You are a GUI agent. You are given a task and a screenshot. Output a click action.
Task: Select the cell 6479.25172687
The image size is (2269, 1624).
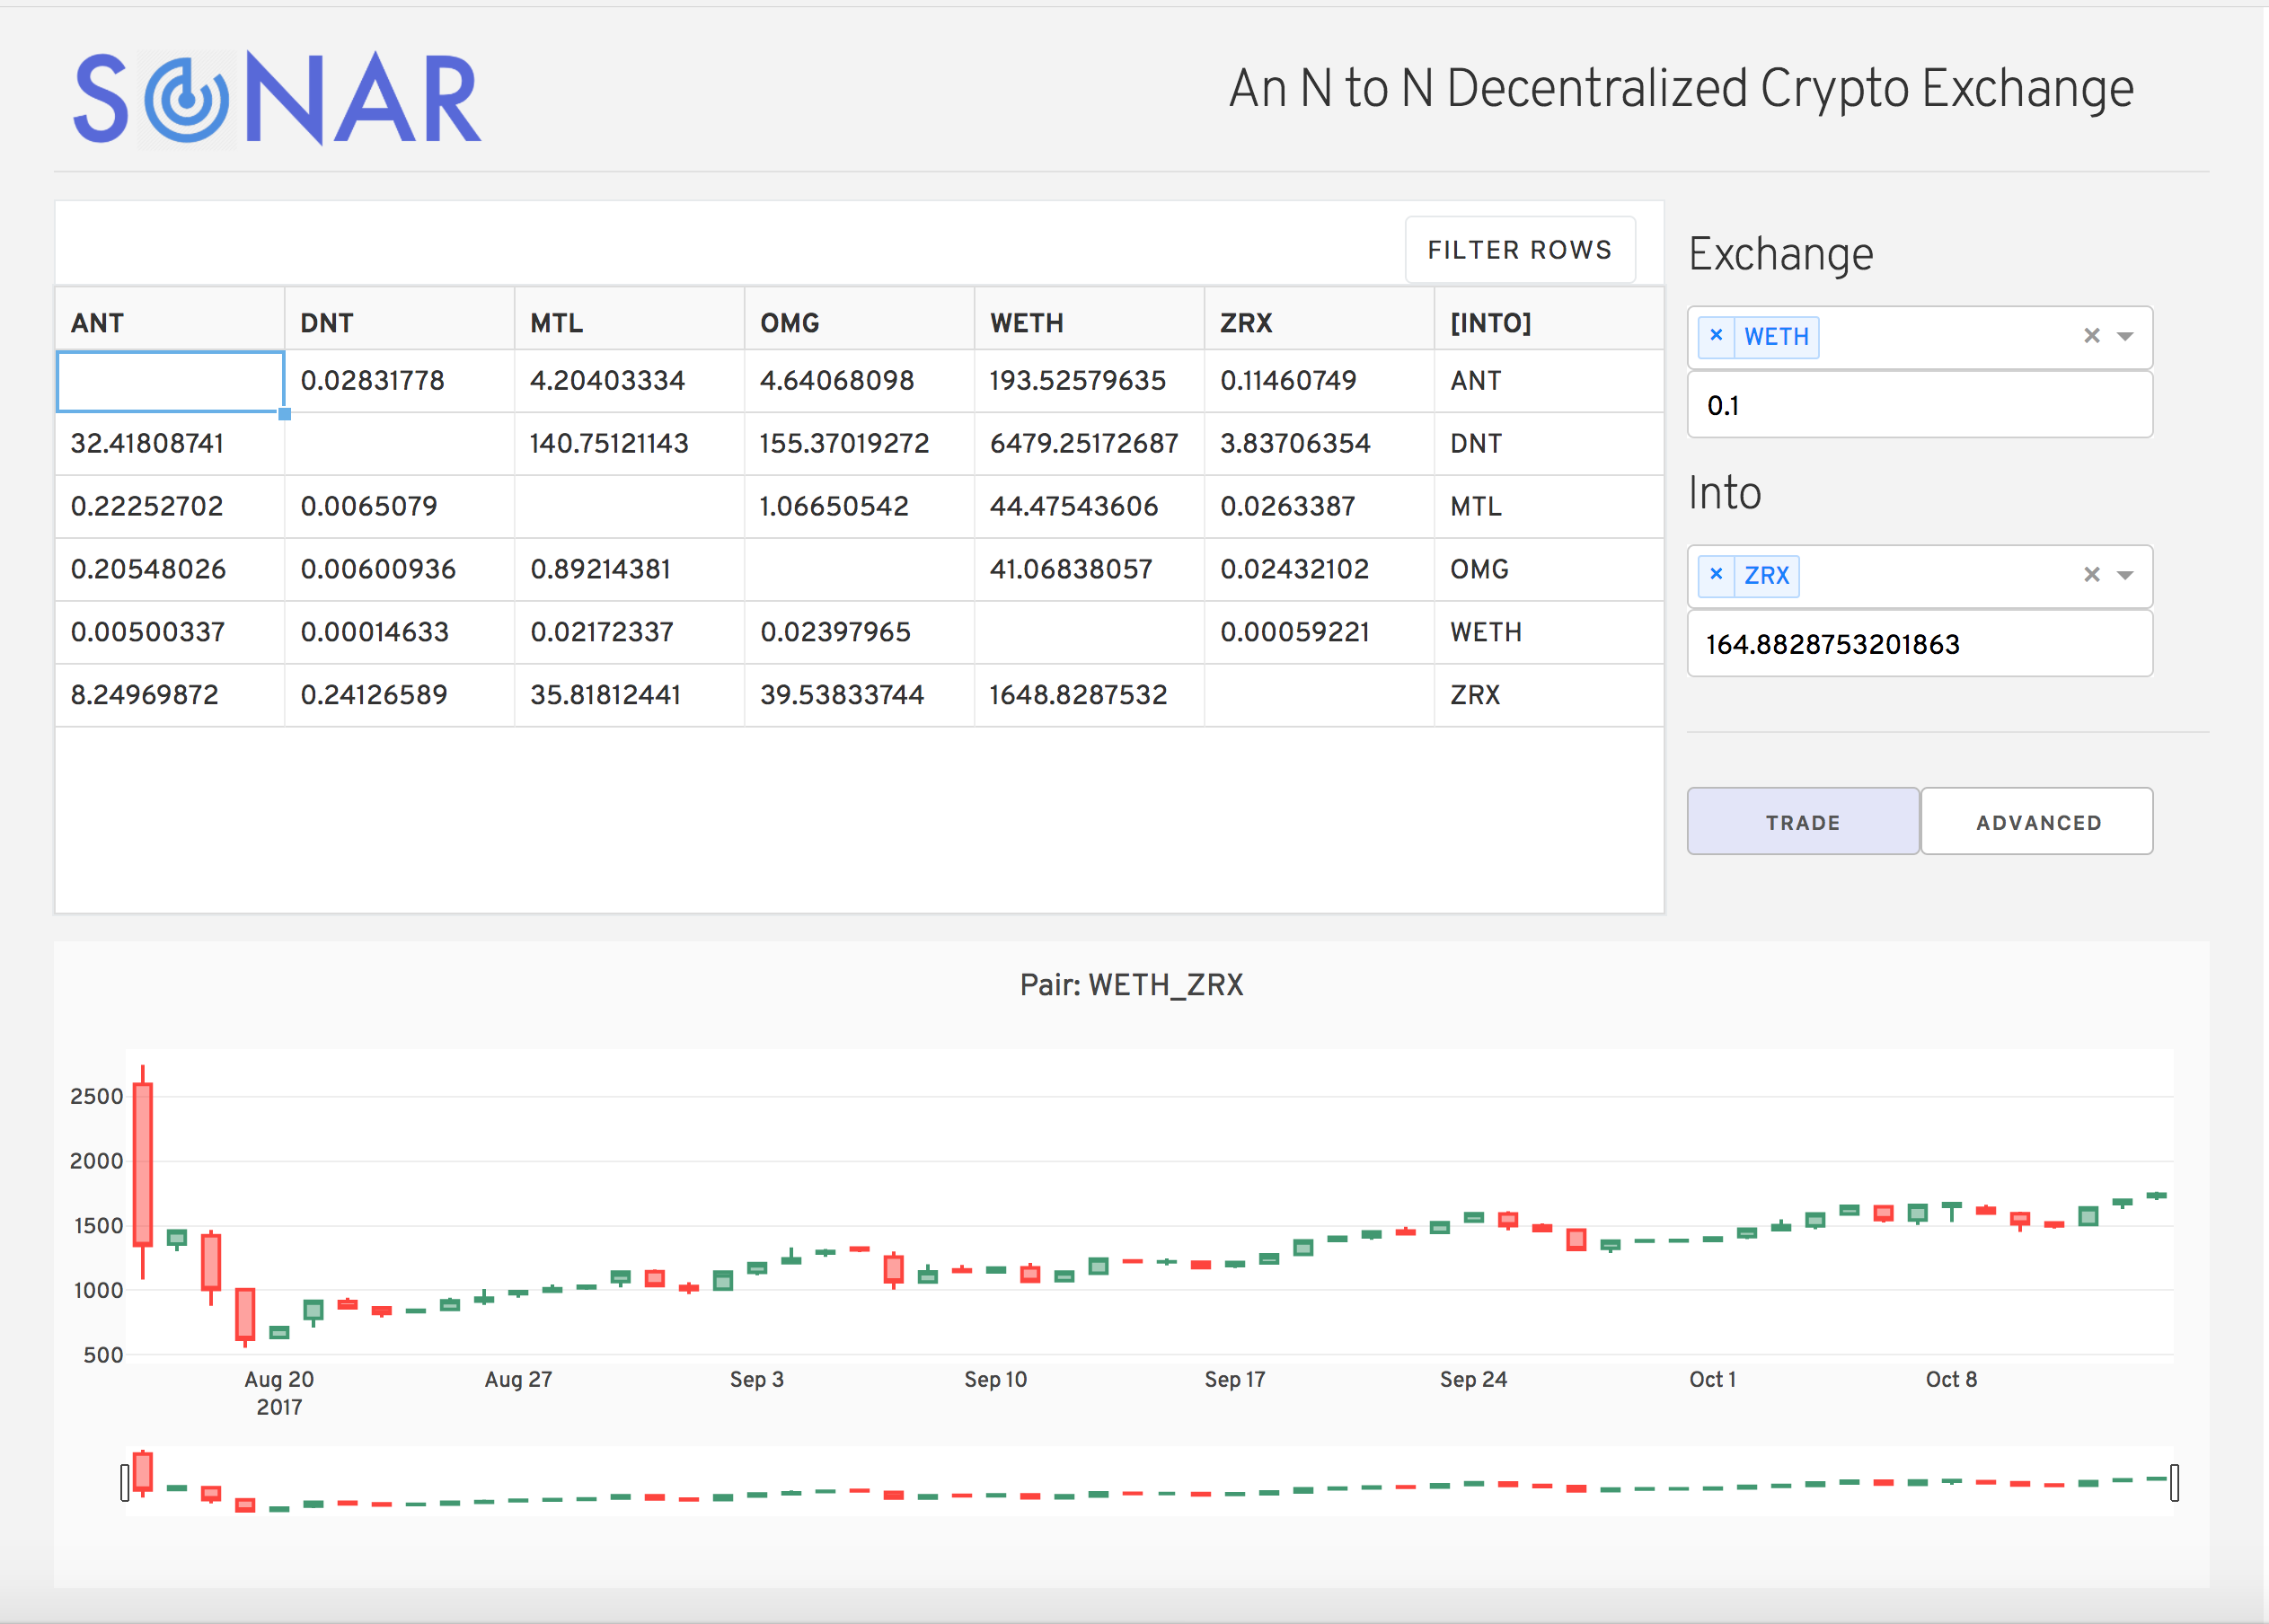(1084, 443)
